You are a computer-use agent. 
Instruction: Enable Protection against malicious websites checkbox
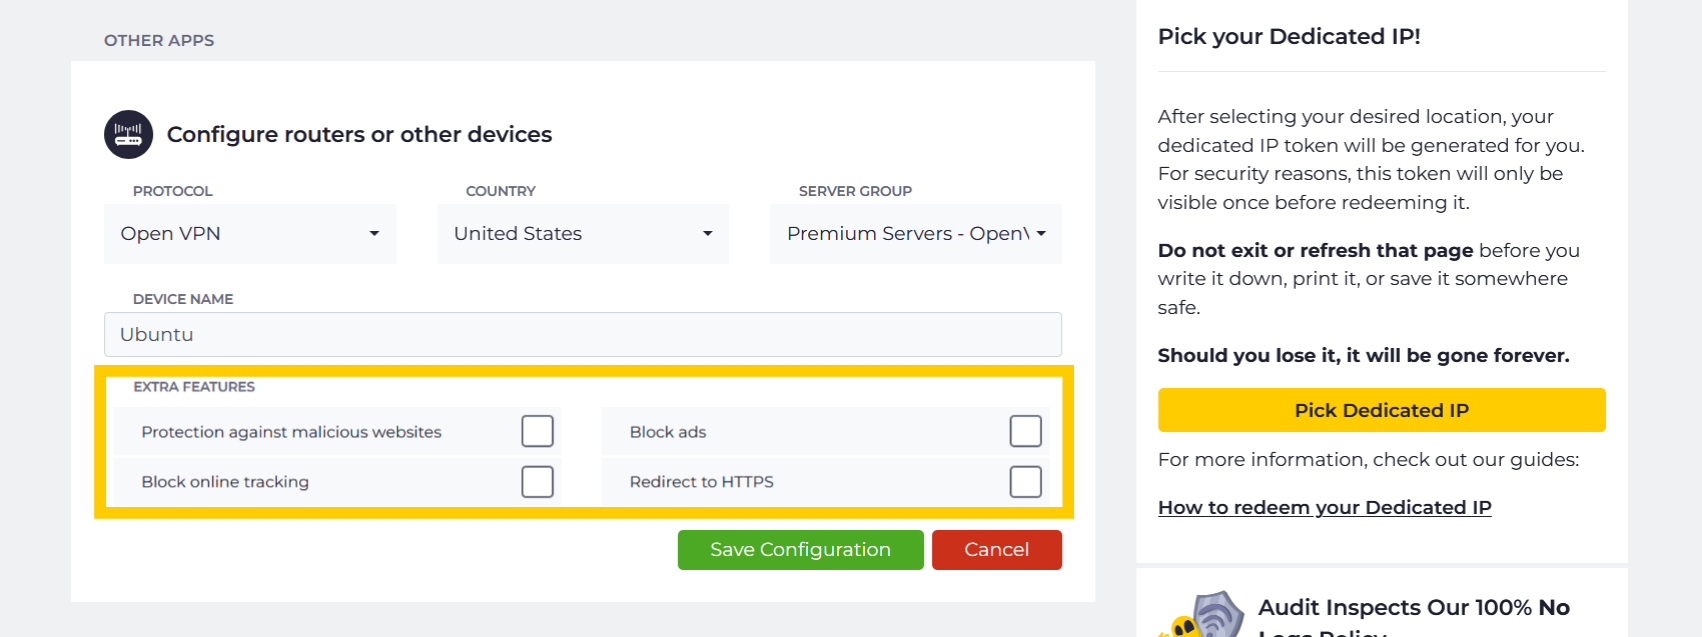[x=537, y=431]
